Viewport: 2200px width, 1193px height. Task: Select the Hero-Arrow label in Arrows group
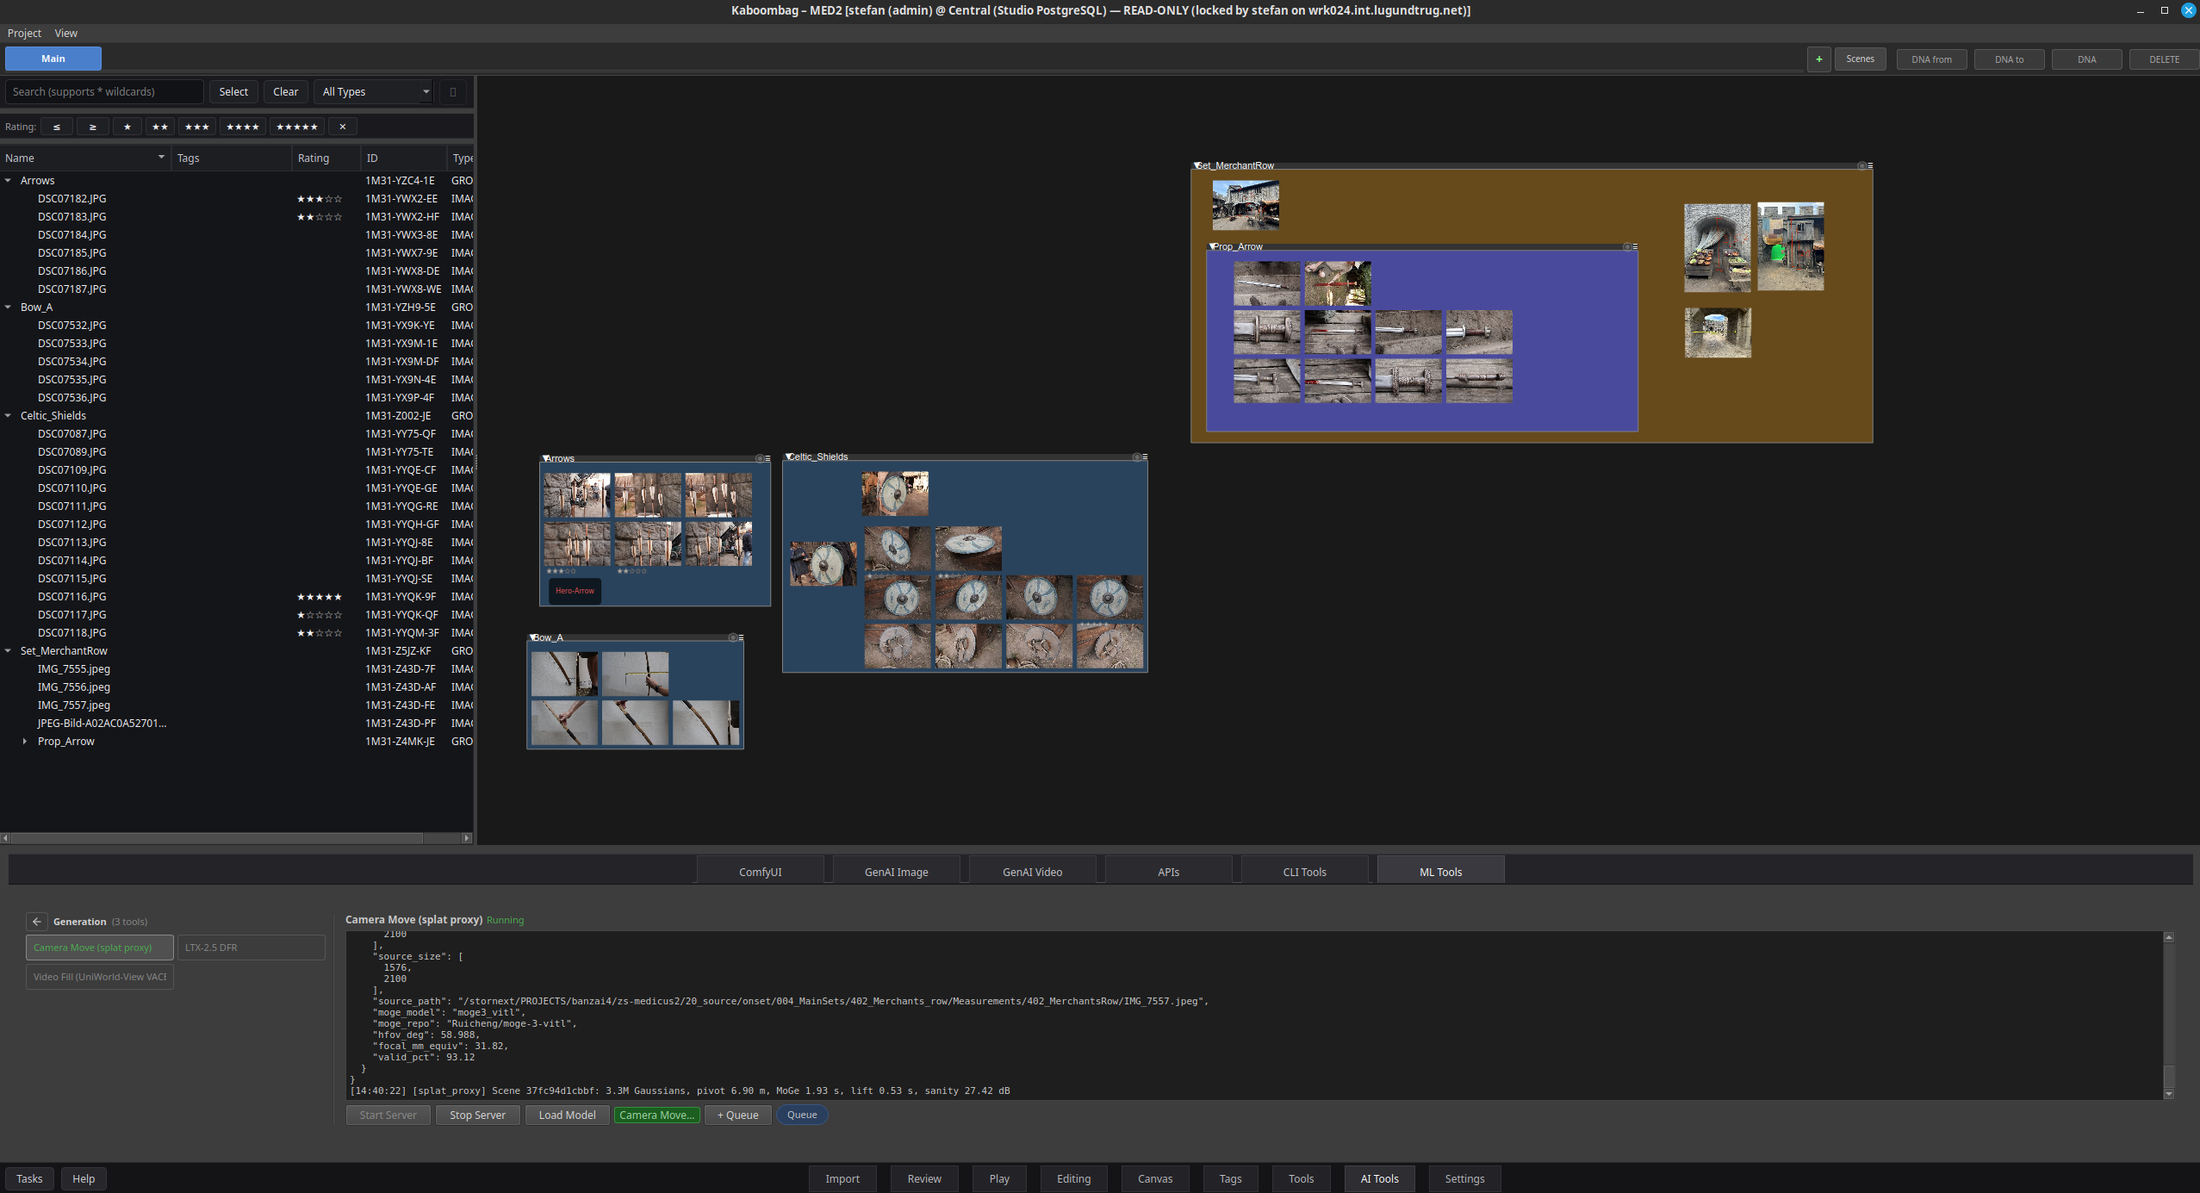click(575, 591)
